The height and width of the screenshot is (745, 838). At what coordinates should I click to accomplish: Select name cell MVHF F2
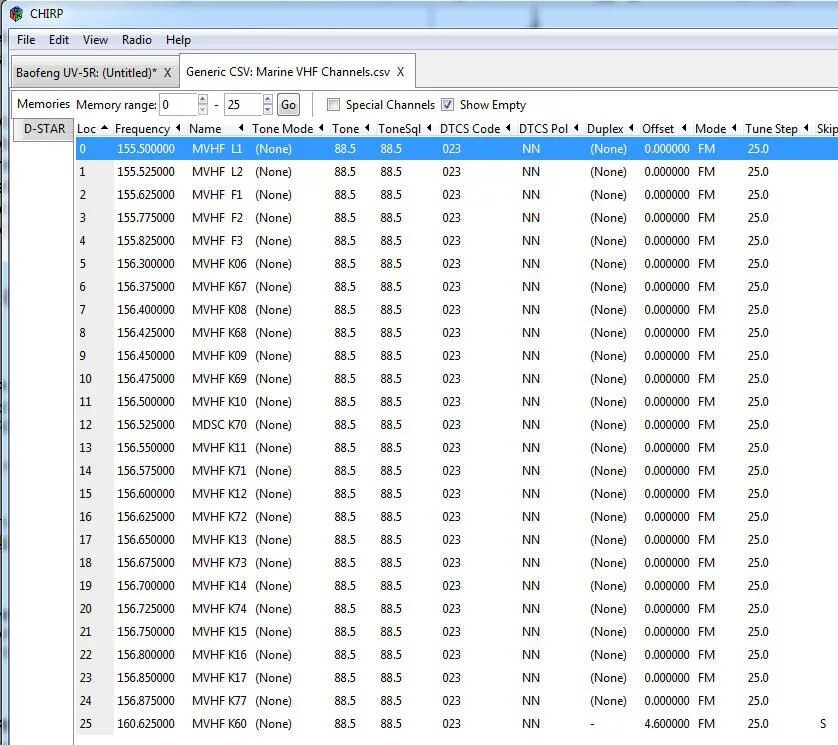click(218, 218)
